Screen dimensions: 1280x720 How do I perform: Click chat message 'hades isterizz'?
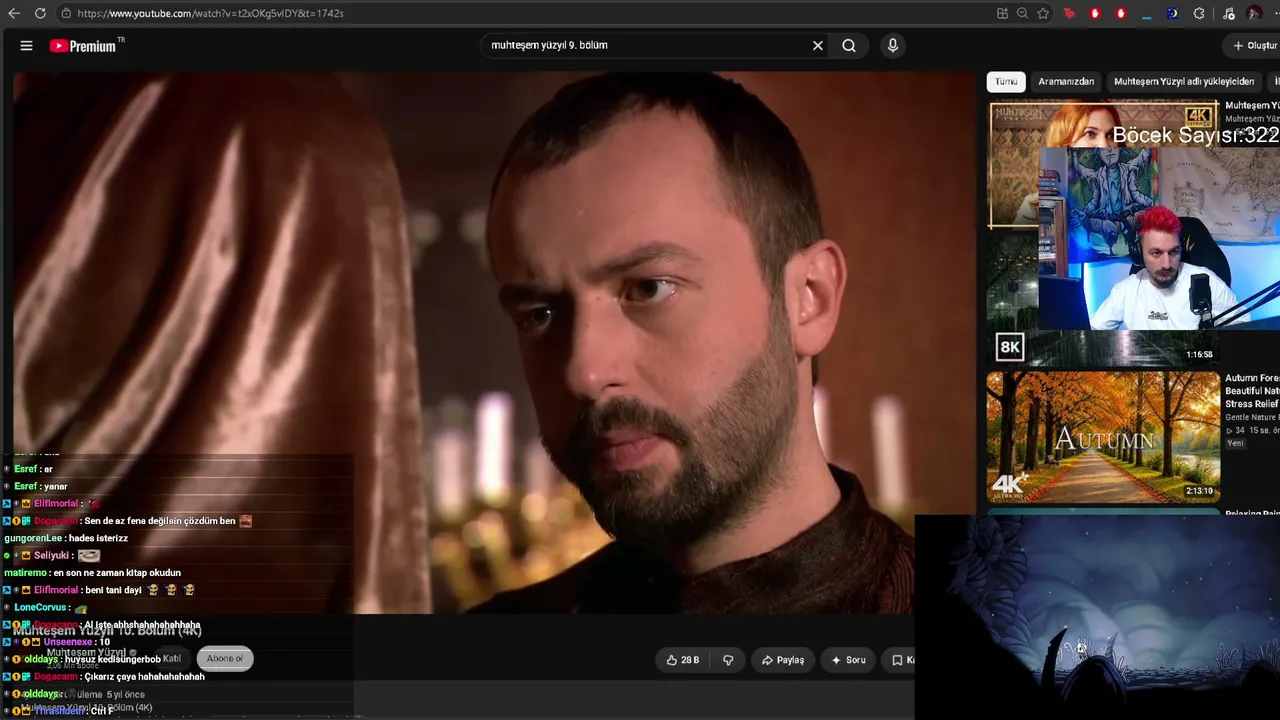(98, 538)
